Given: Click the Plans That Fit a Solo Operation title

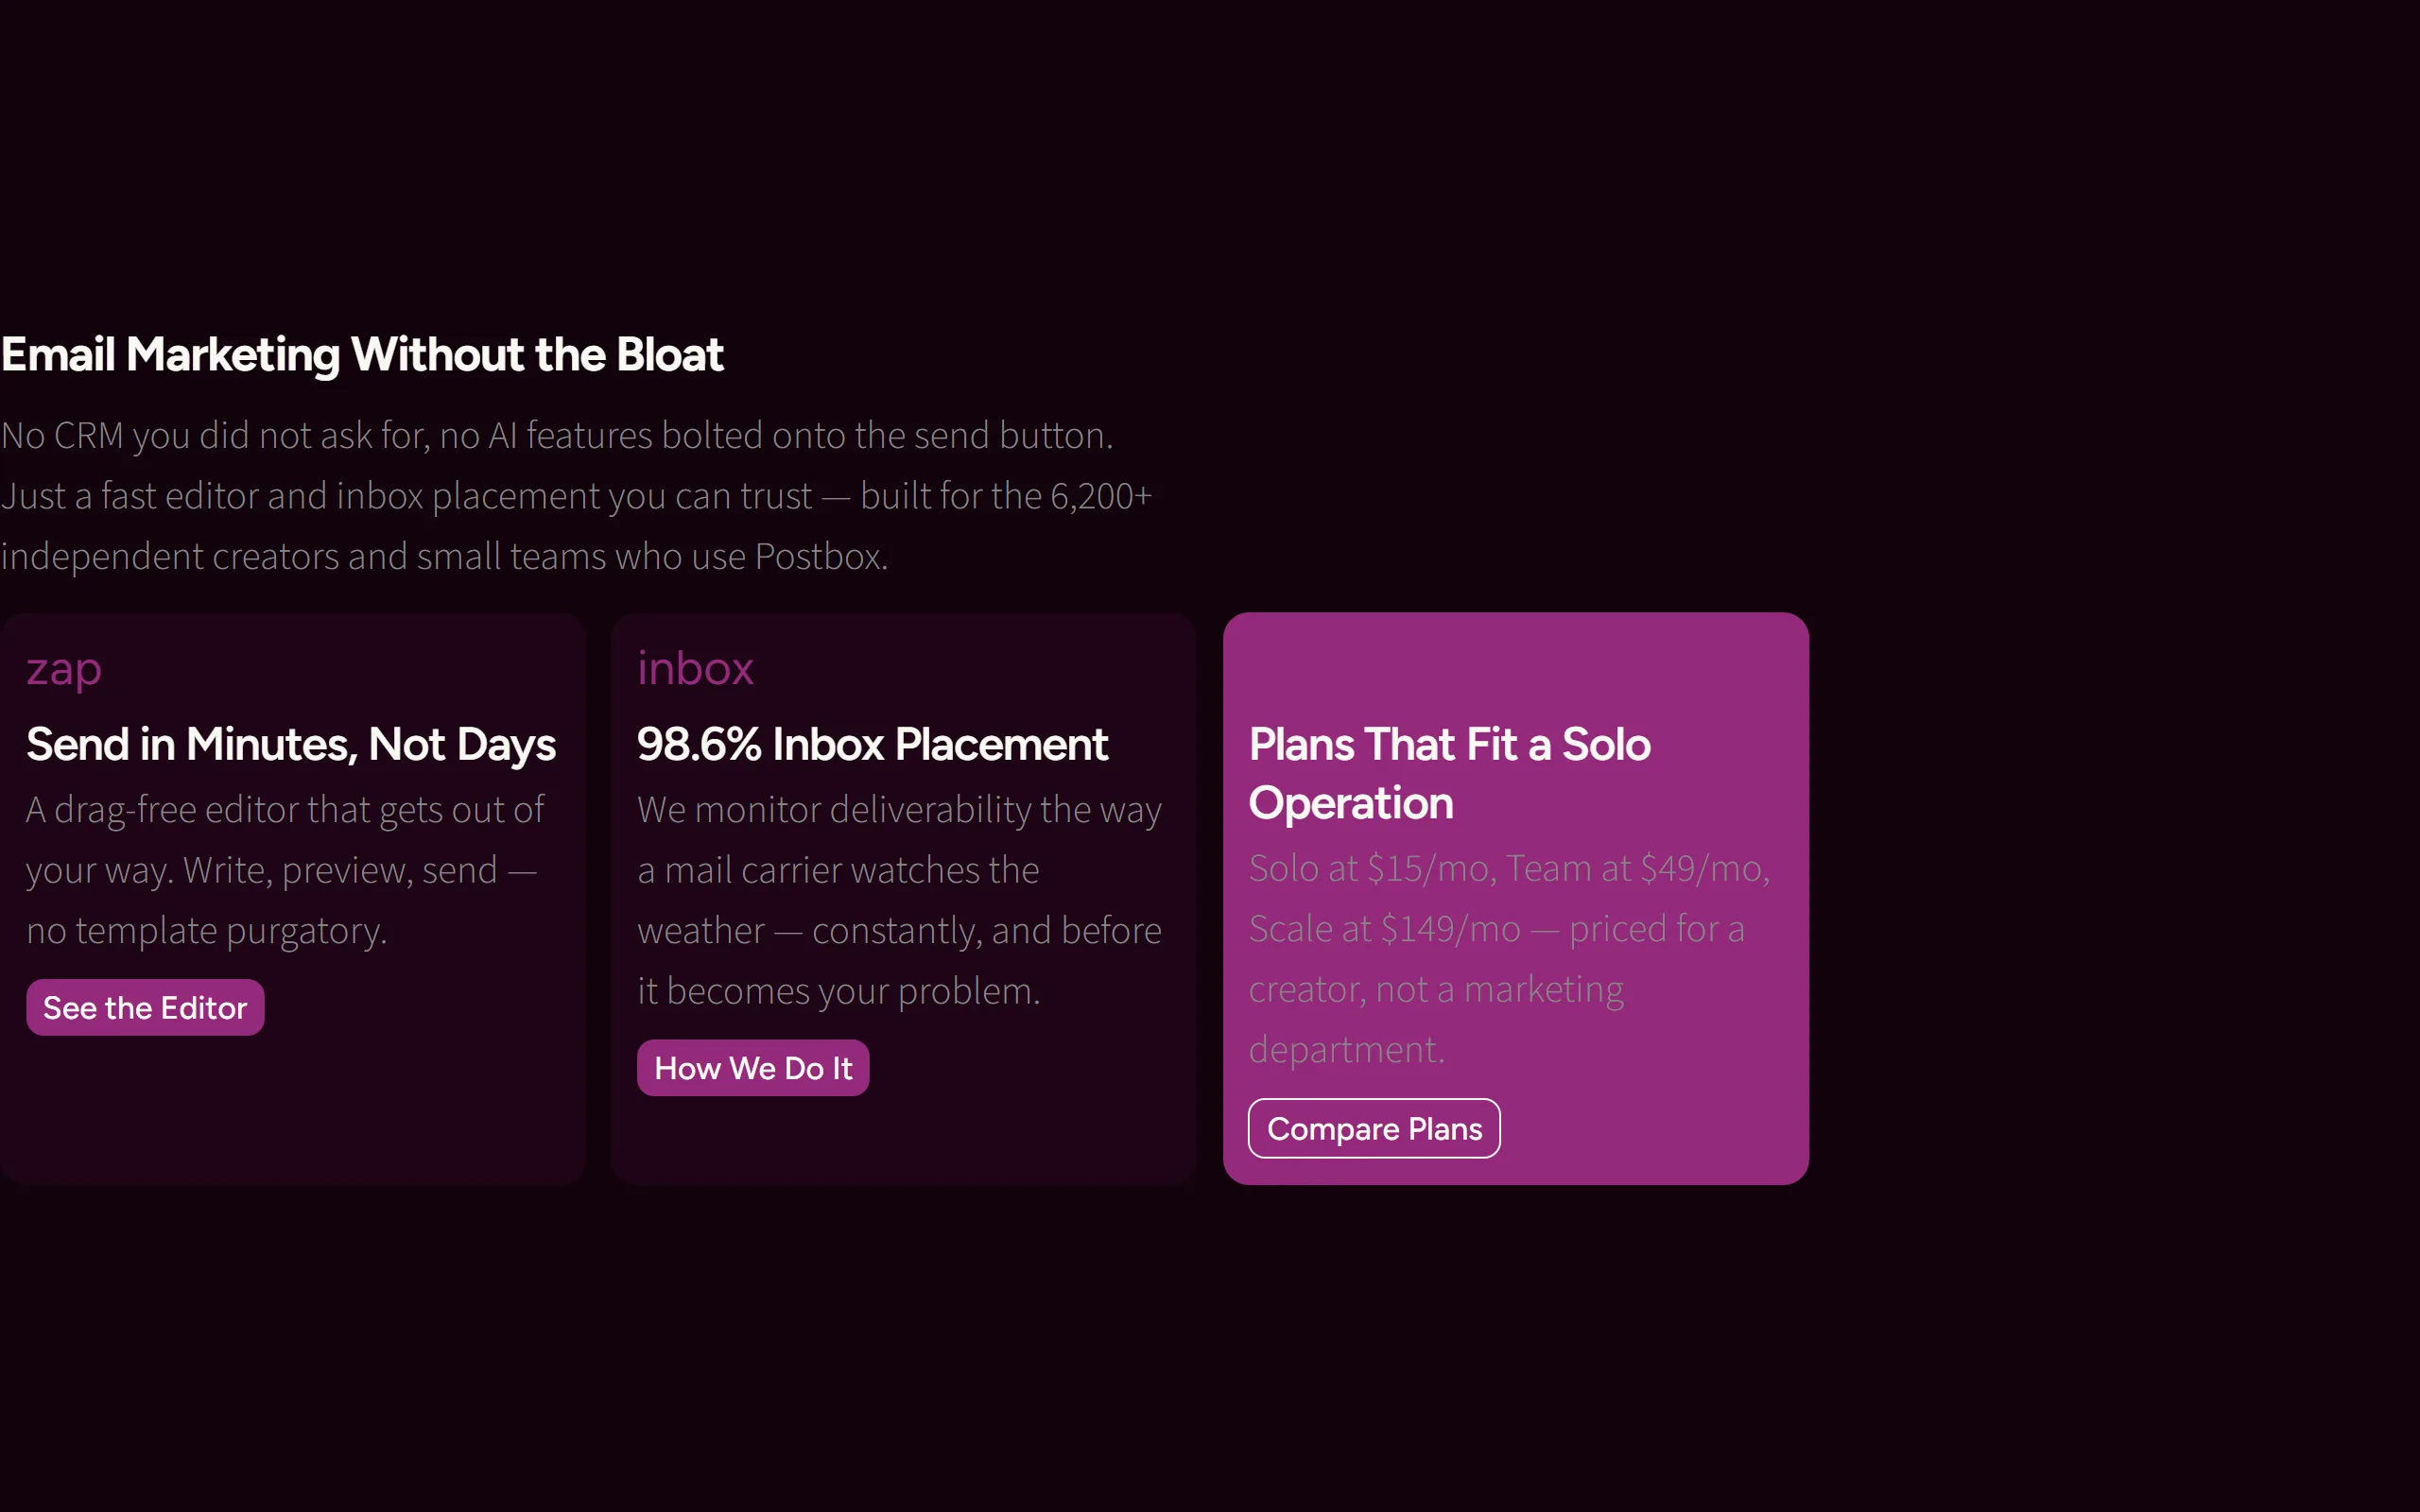Looking at the screenshot, I should (x=1449, y=774).
